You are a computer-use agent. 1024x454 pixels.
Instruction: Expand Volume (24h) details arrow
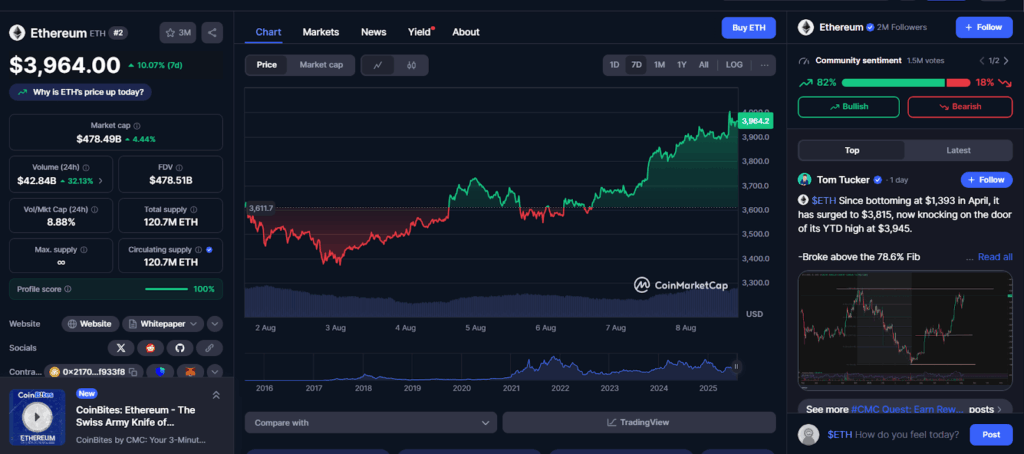[100, 181]
